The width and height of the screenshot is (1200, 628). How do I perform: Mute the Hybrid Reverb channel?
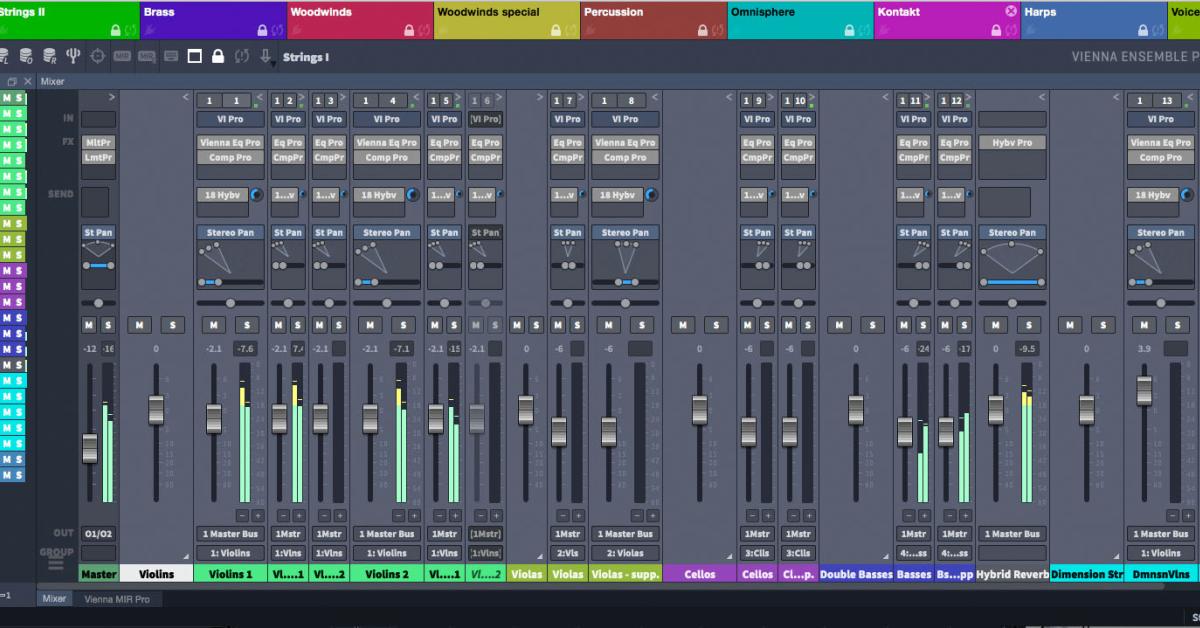pyautogui.click(x=996, y=325)
